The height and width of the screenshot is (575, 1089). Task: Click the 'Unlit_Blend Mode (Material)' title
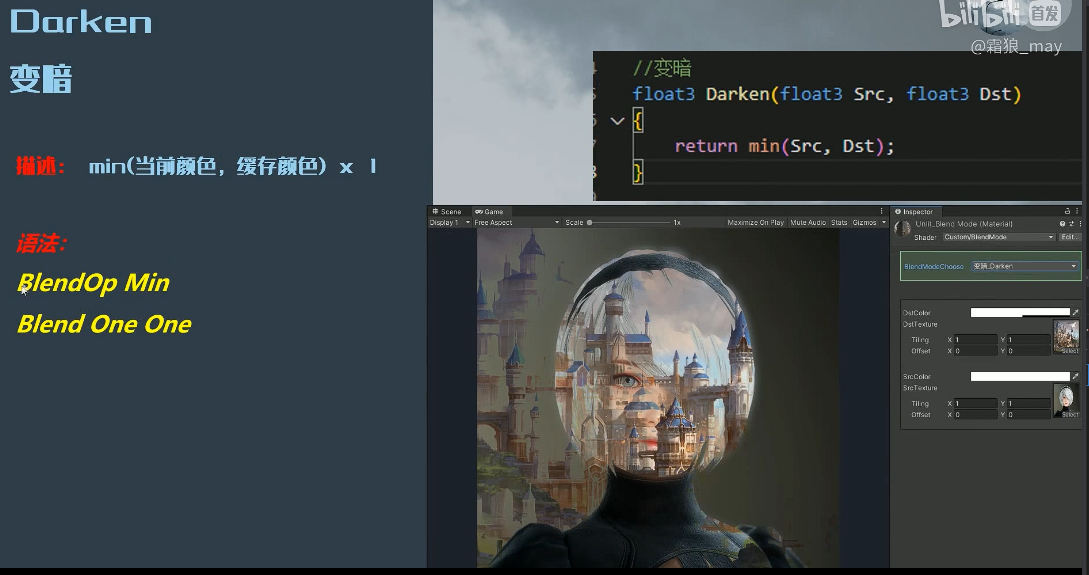point(964,224)
